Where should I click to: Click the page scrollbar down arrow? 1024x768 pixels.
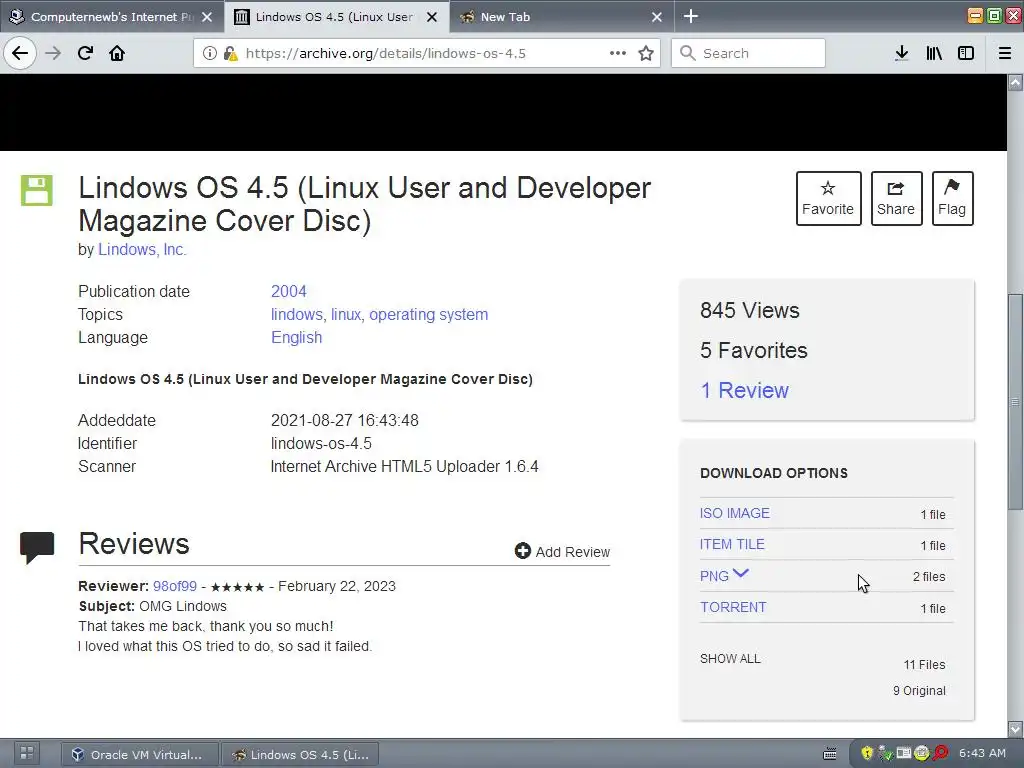point(1015,729)
